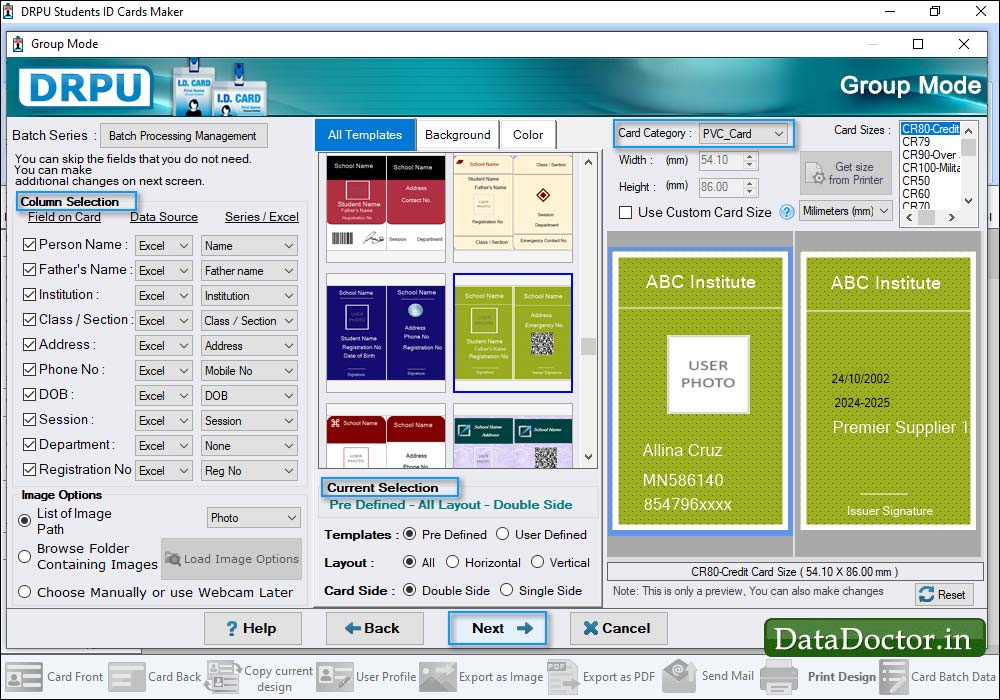Open Department series None dropdown
Viewport: 1000px width, 700px height.
(x=249, y=446)
